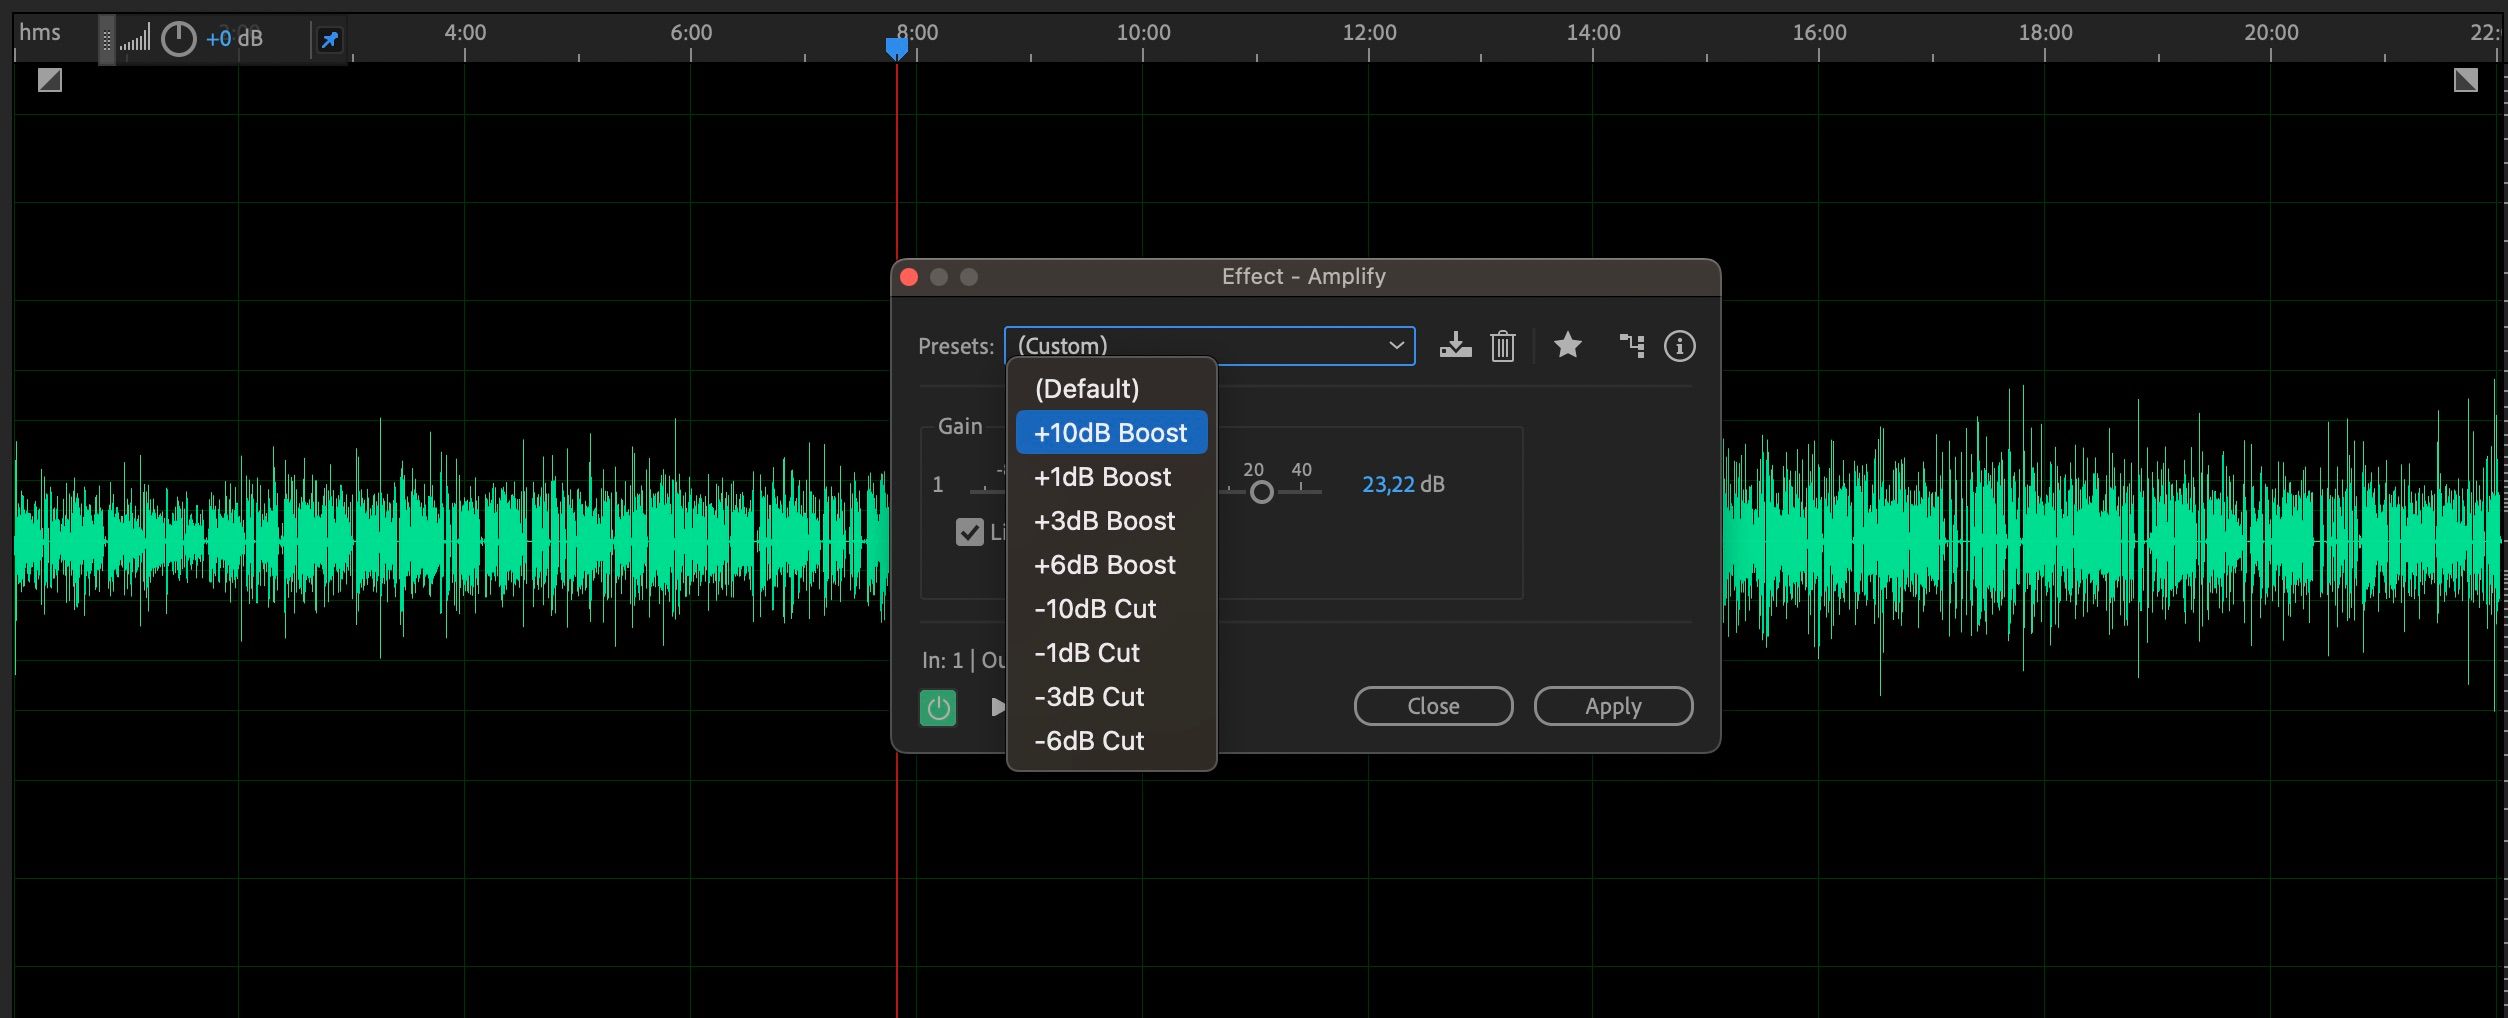The height and width of the screenshot is (1018, 2508).
Task: Click the effect info icon
Action: [x=1679, y=346]
